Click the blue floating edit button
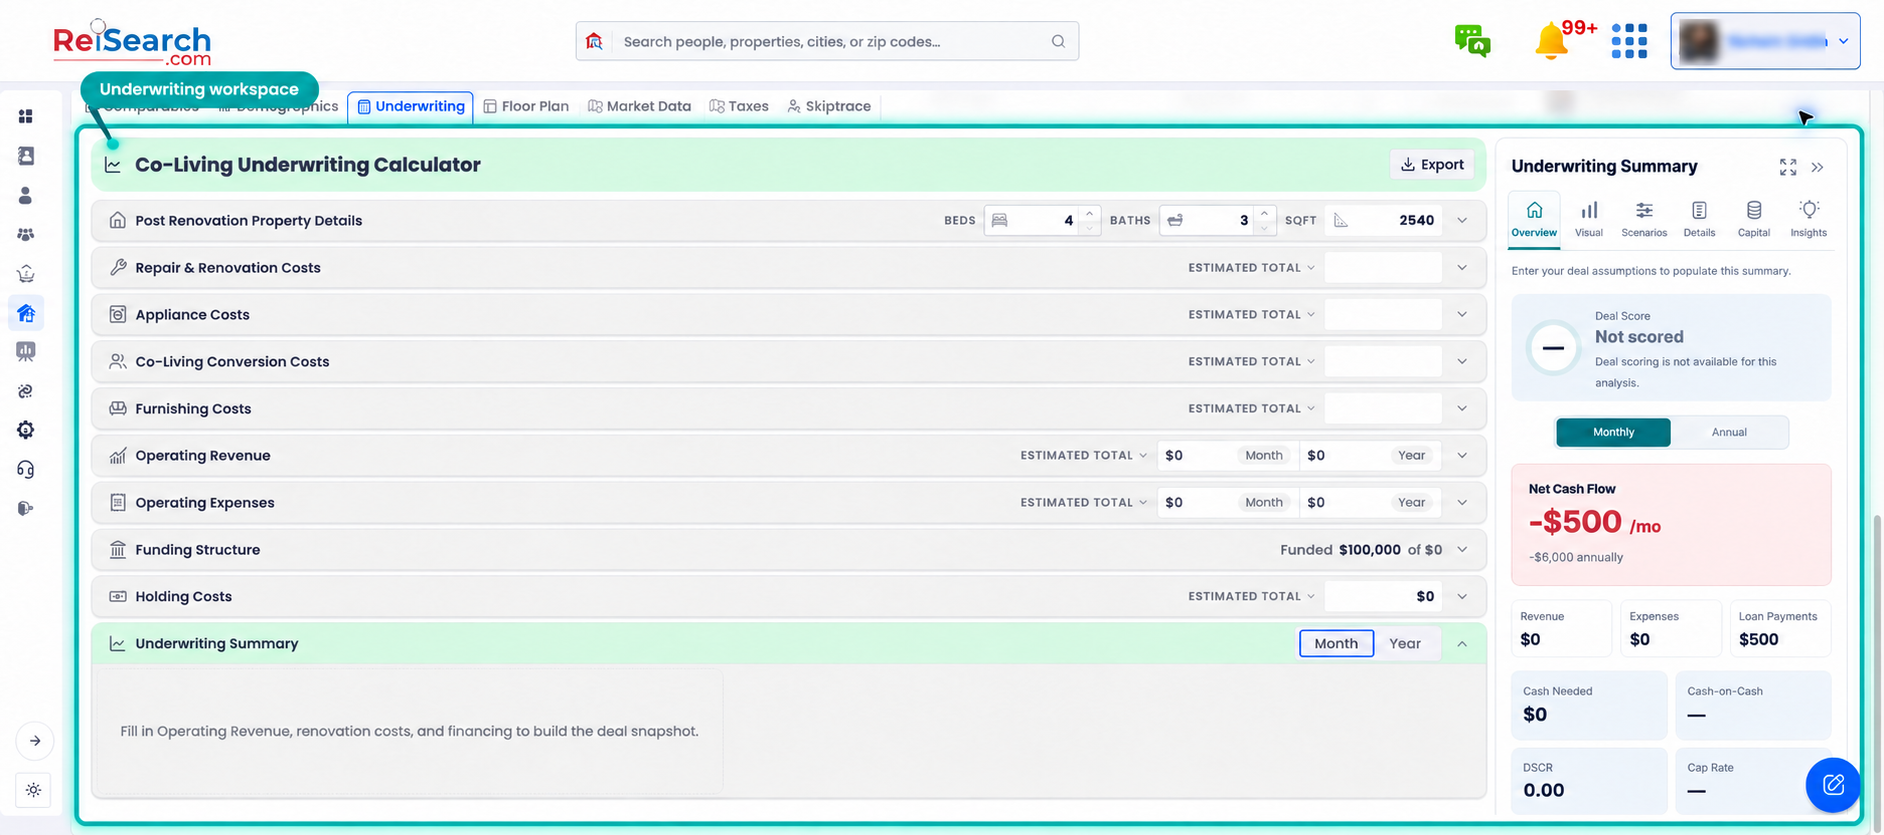Image resolution: width=1884 pixels, height=835 pixels. click(1833, 785)
